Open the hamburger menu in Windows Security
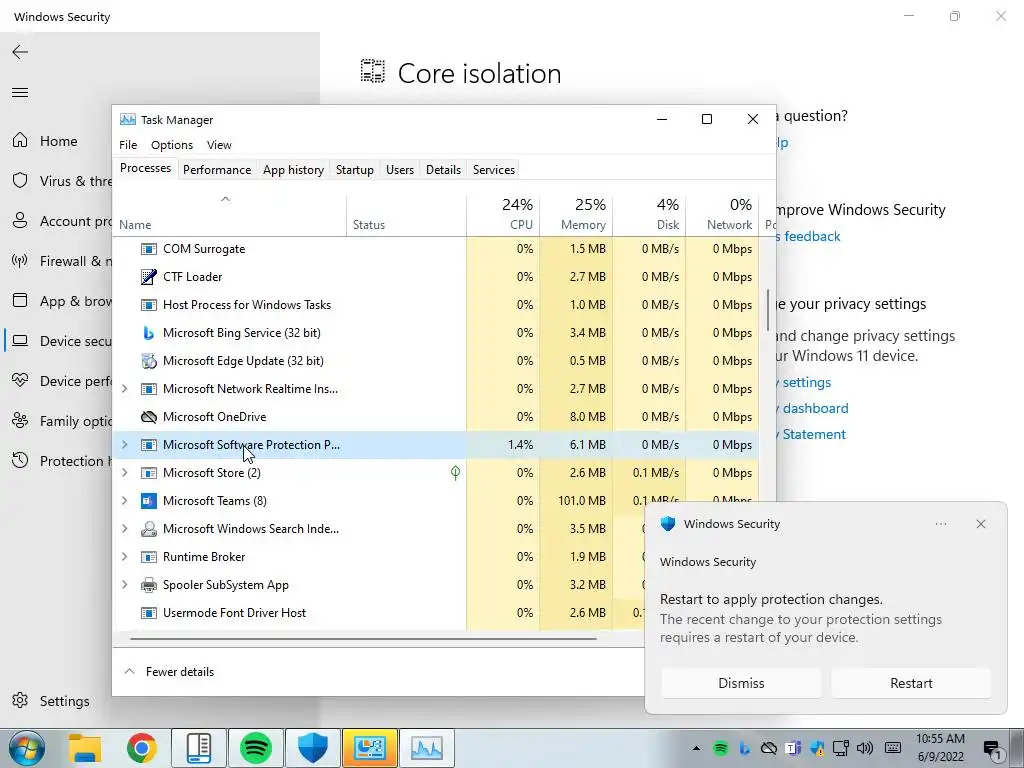 (20, 92)
